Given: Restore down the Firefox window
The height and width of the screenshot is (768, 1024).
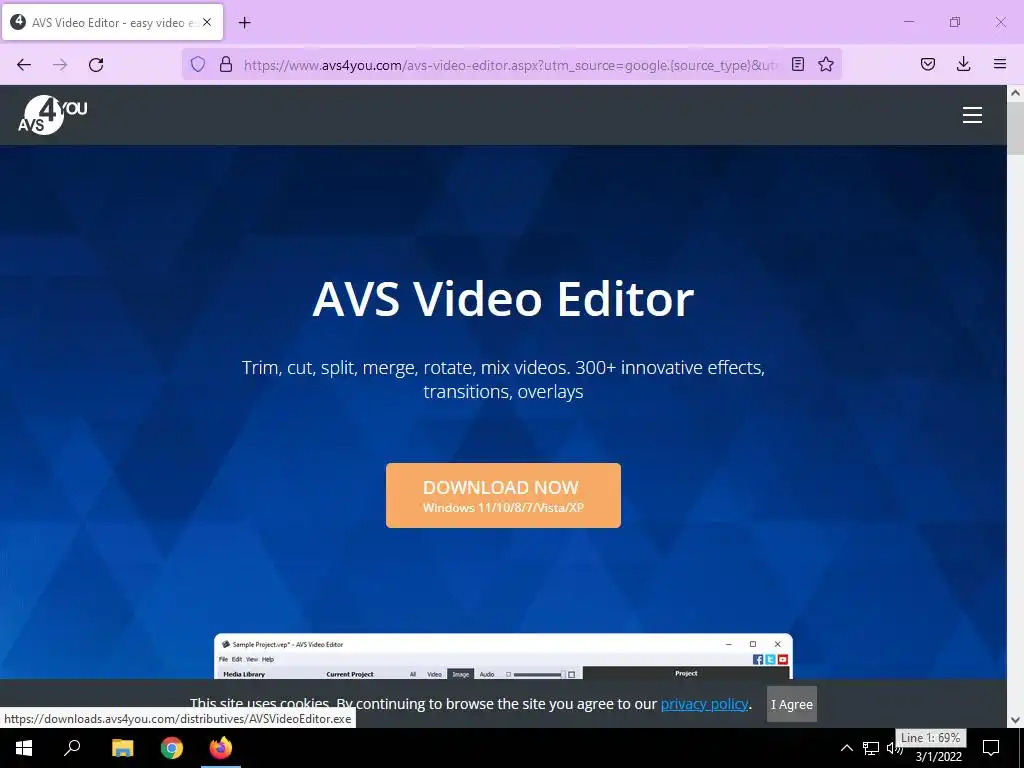Looking at the screenshot, I should click(x=955, y=22).
